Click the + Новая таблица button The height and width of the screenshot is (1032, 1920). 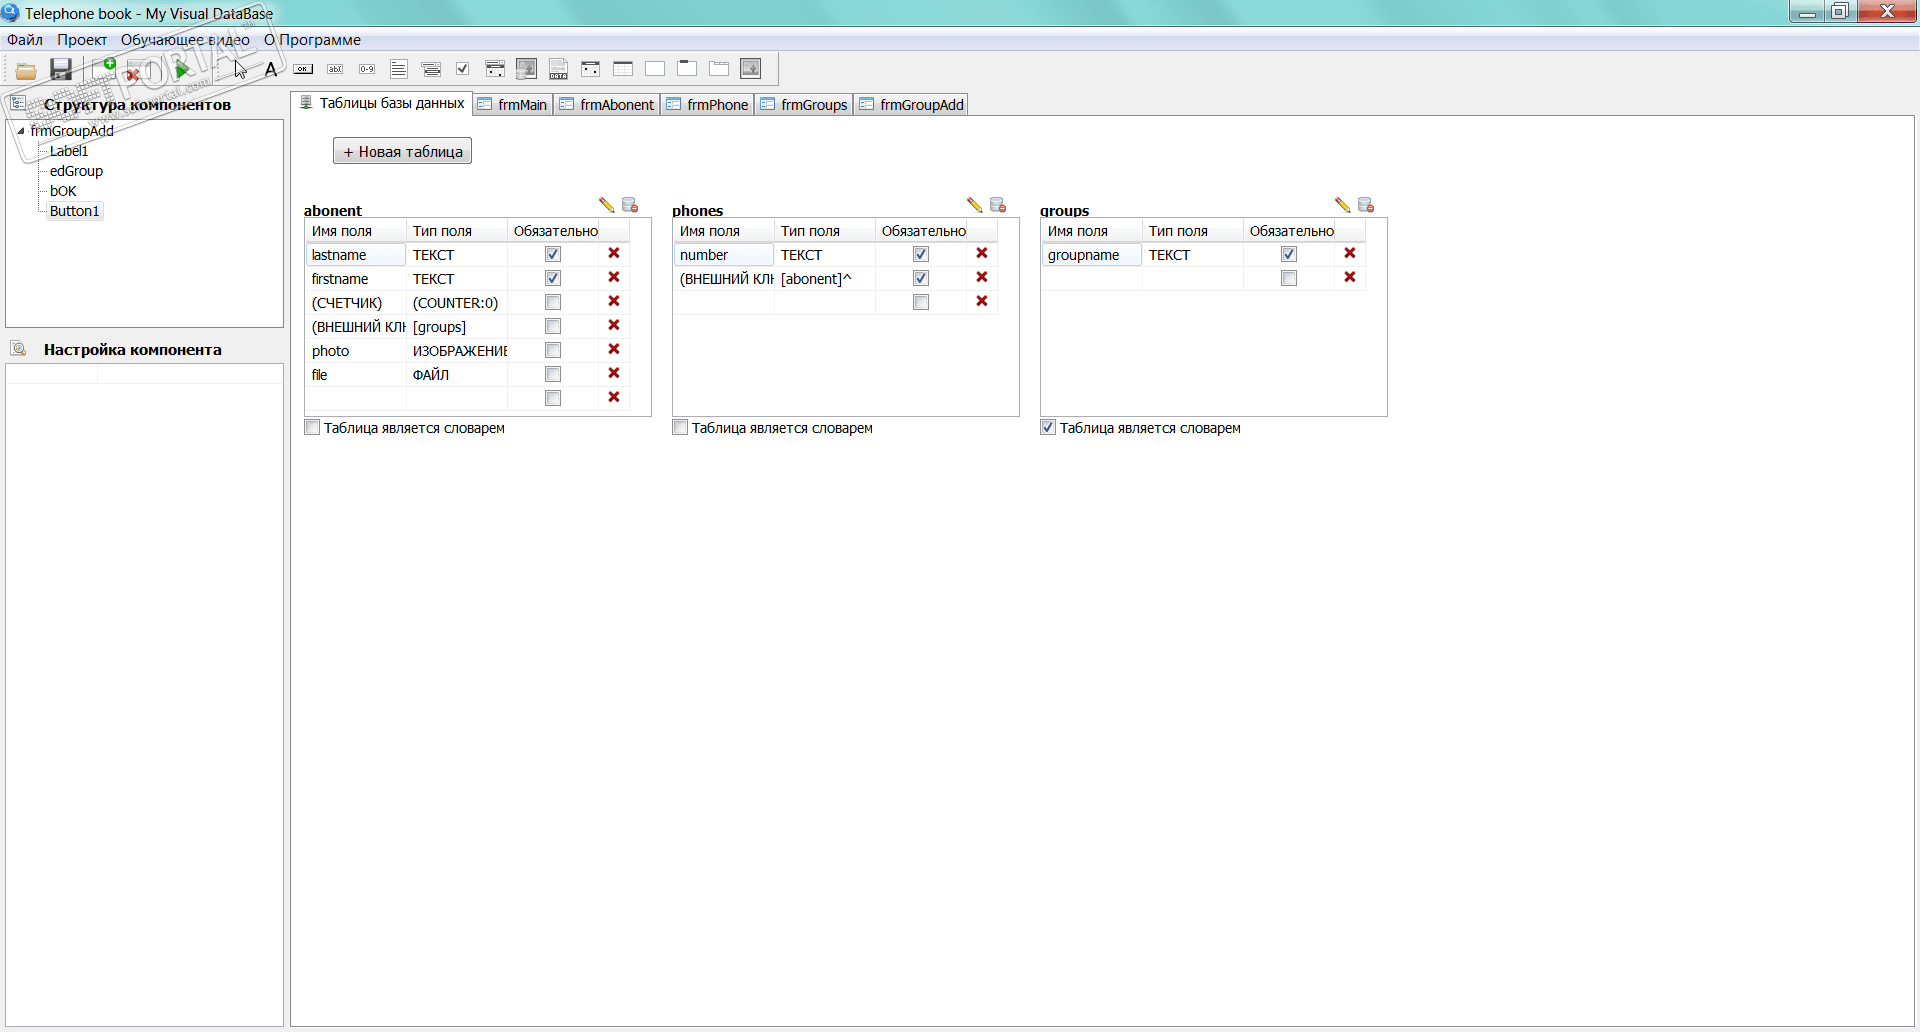pyautogui.click(x=402, y=152)
